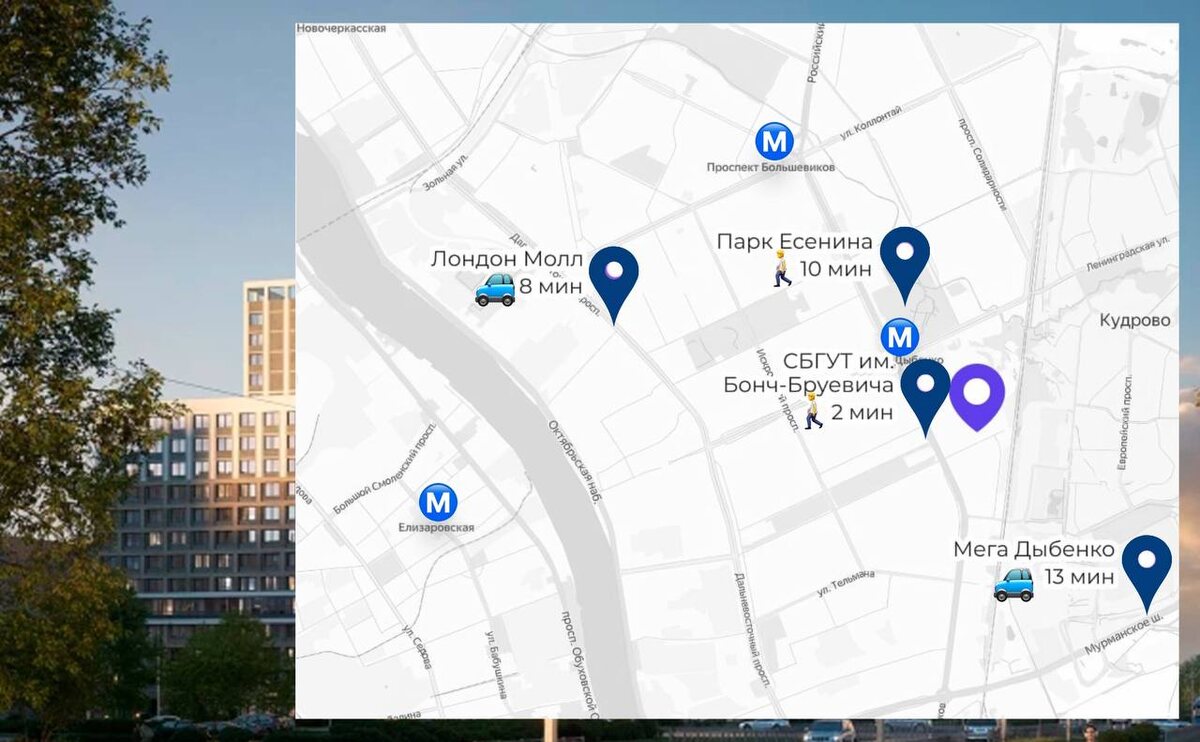Click the purple location pin marker
Viewport: 1200px width, 742px height.
[977, 397]
